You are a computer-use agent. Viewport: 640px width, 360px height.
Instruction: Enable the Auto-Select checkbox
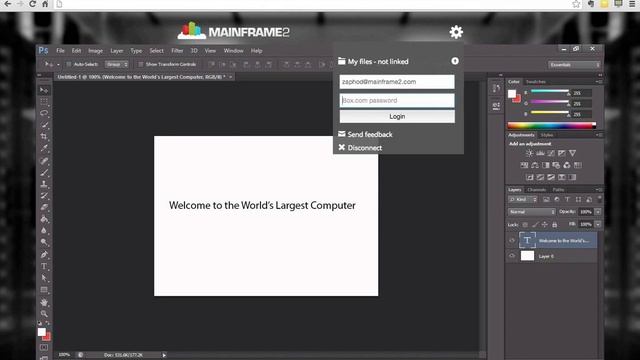click(x=69, y=64)
